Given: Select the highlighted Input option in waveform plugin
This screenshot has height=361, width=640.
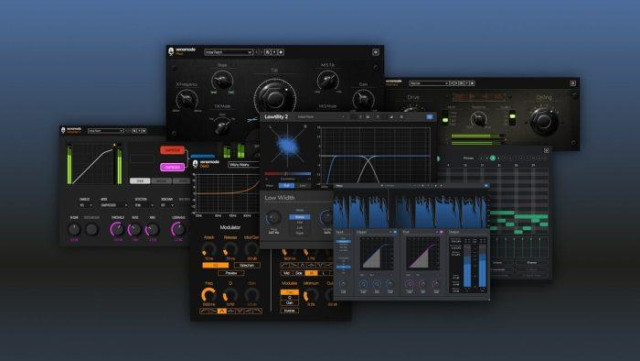Looking at the screenshot, I should point(343,241).
